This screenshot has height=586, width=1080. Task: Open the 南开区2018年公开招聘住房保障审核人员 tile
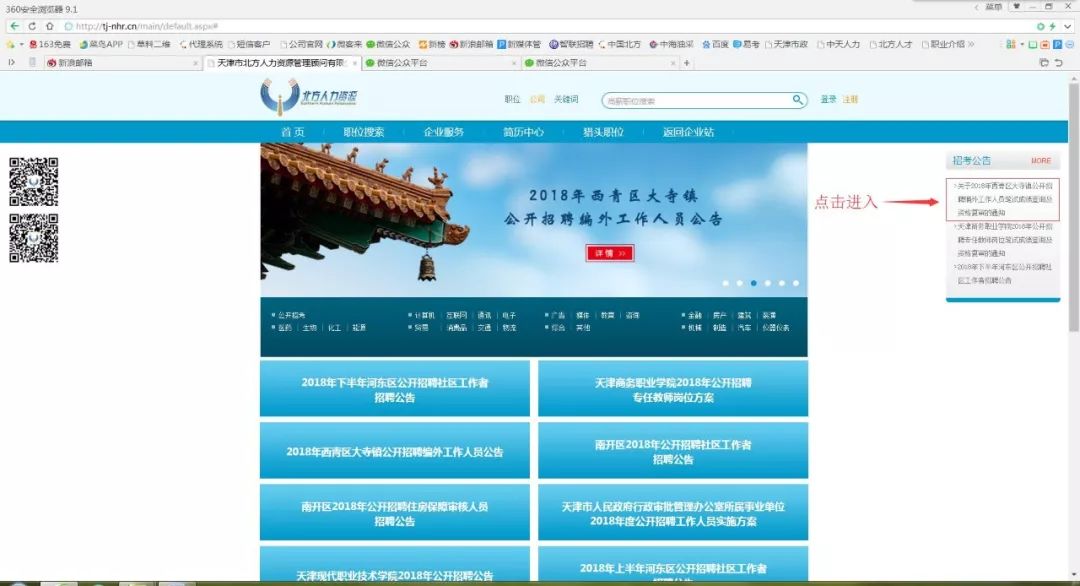(x=395, y=514)
